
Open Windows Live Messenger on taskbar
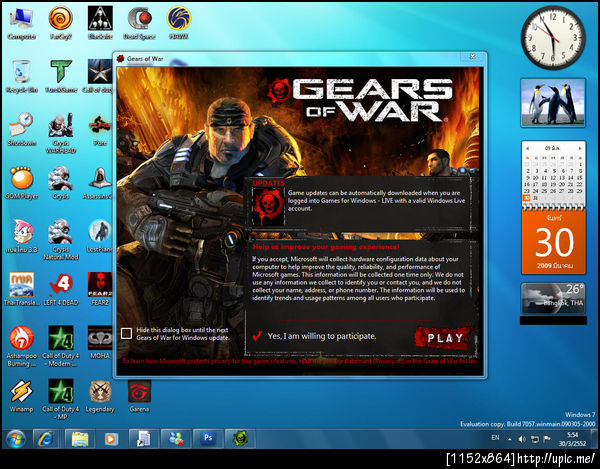click(x=176, y=439)
